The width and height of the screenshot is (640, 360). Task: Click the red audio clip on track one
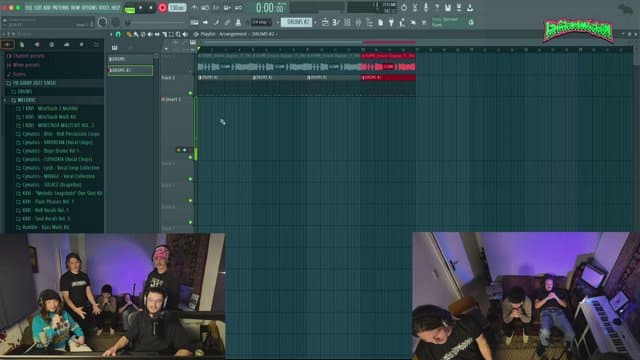pyautogui.click(x=388, y=63)
